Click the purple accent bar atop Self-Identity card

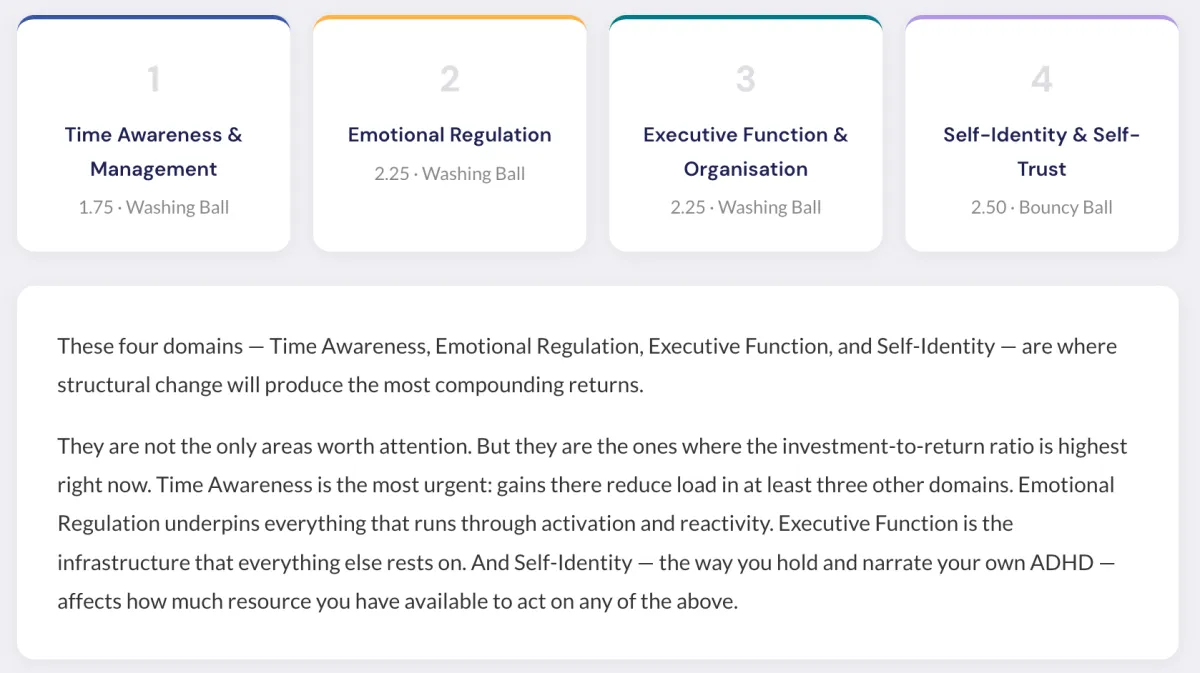pyautogui.click(x=1041, y=18)
